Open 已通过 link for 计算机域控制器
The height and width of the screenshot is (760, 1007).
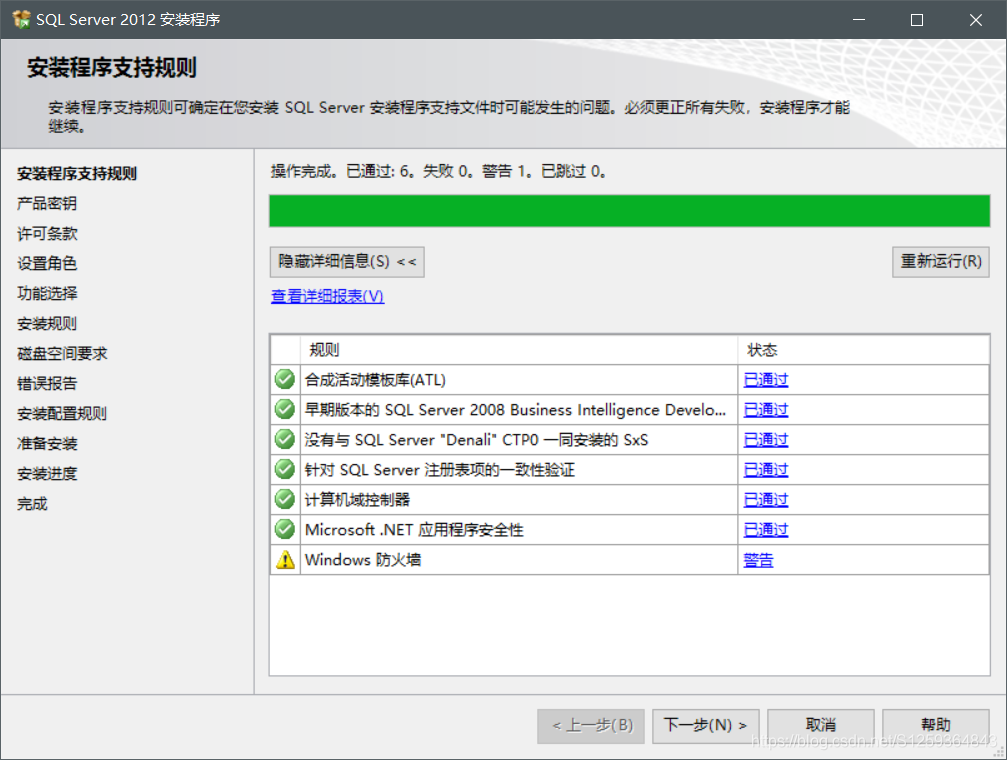(766, 500)
